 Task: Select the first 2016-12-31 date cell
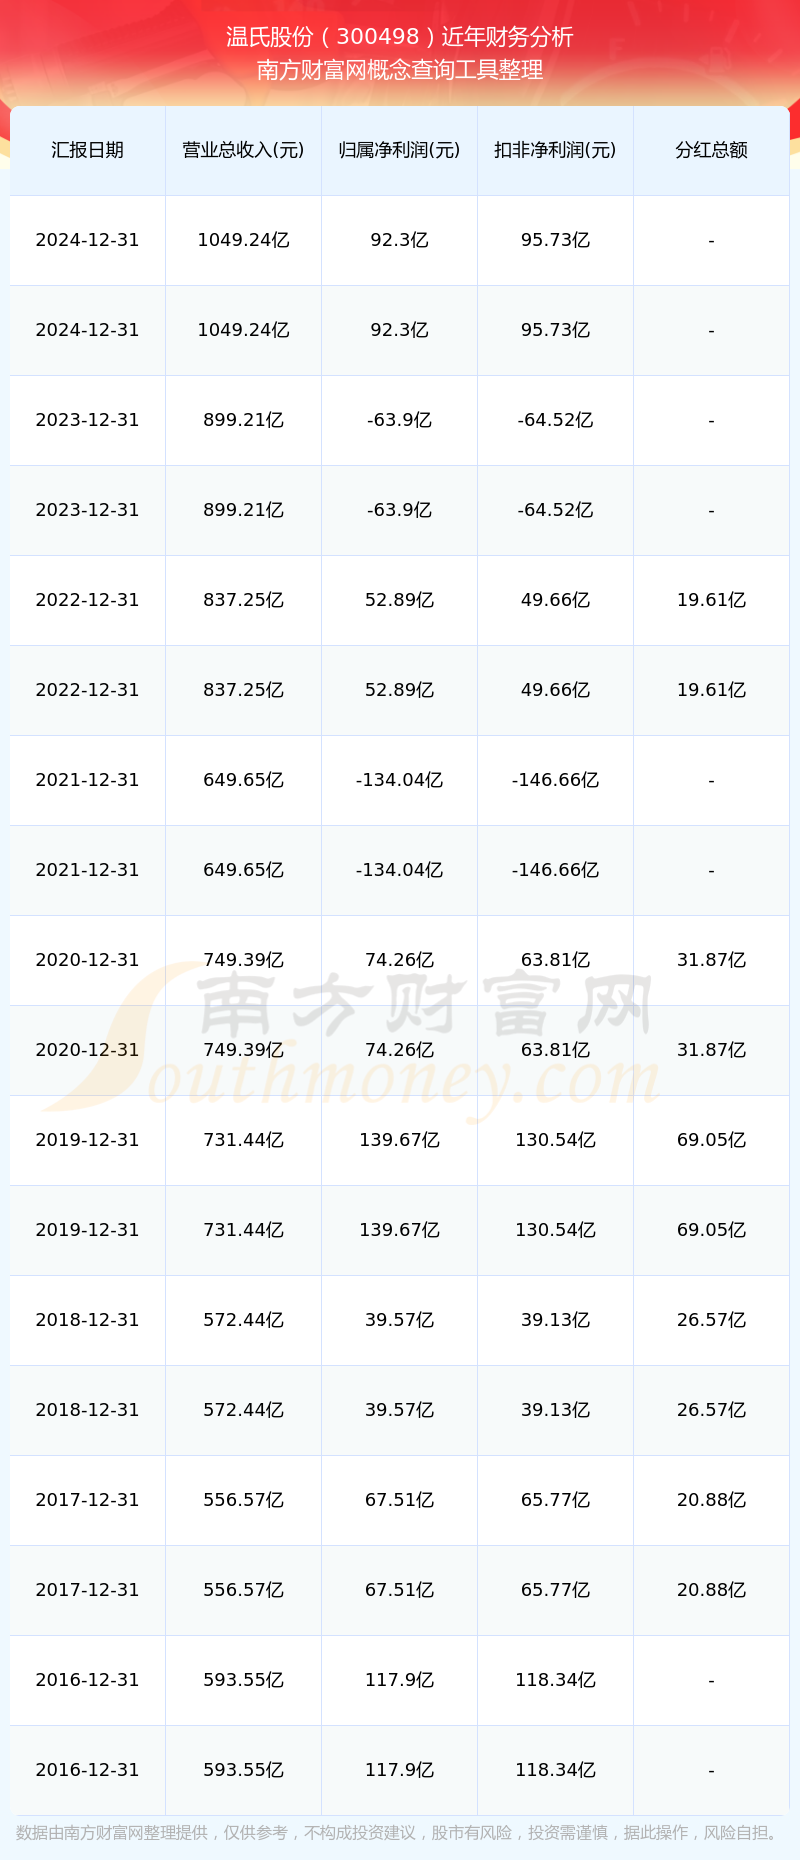[87, 1680]
